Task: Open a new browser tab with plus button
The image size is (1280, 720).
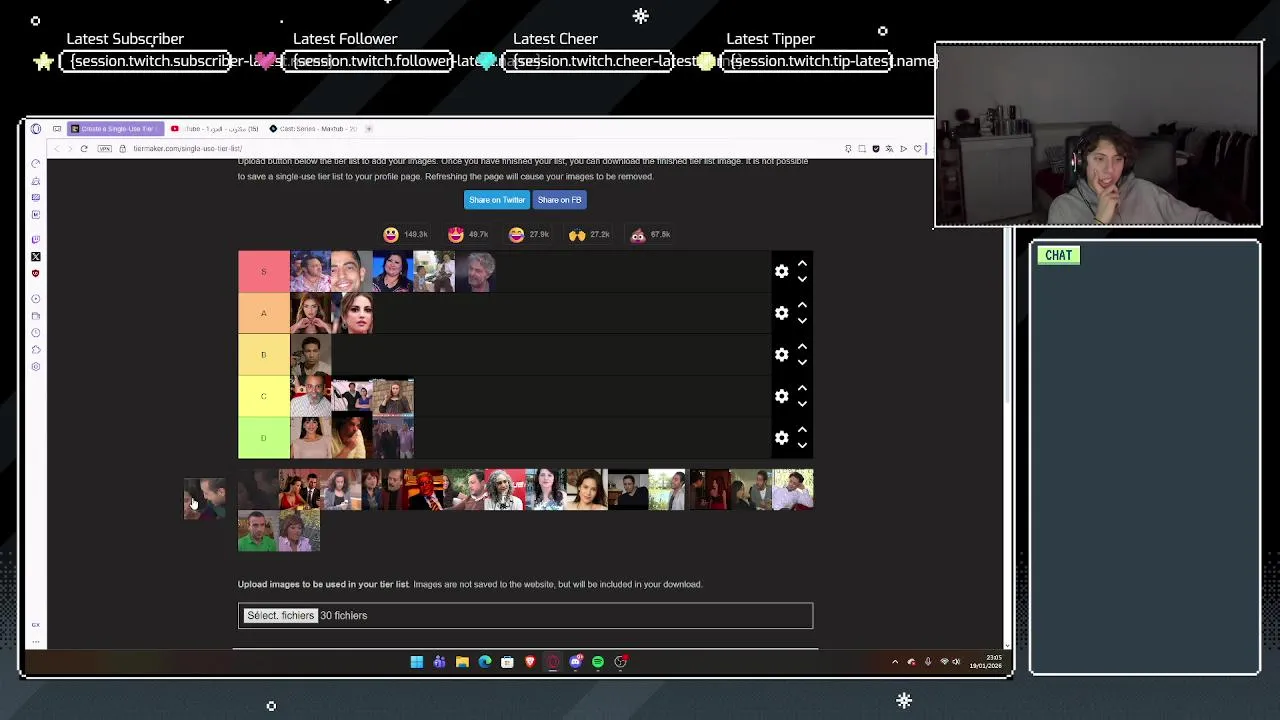Action: click(x=368, y=128)
